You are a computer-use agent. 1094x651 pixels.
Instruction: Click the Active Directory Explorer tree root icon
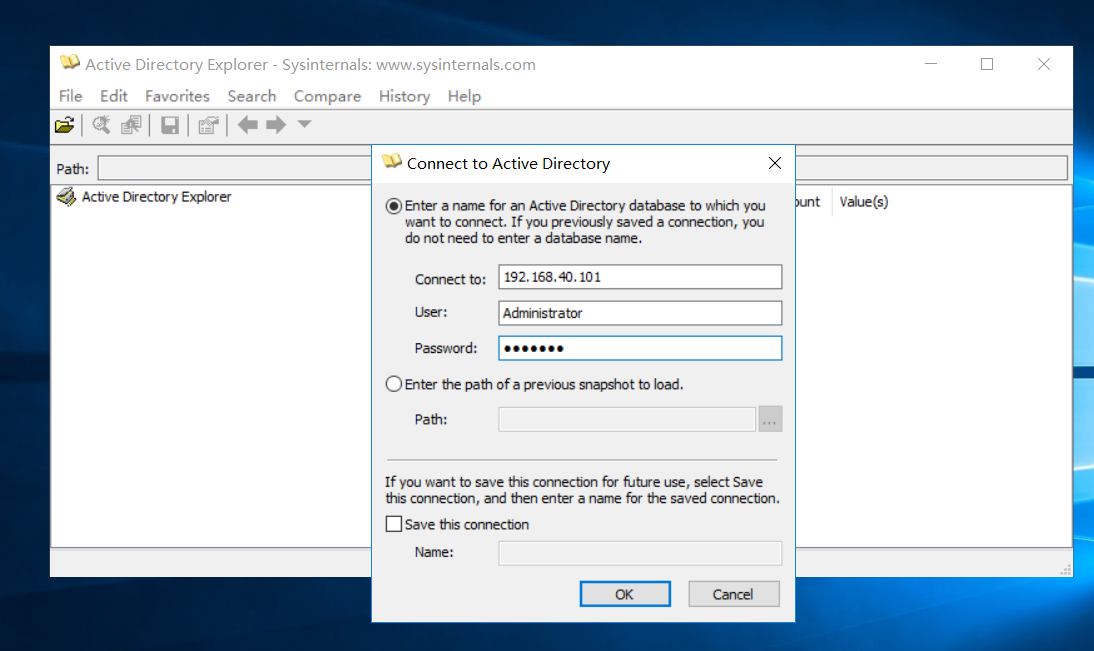click(66, 197)
